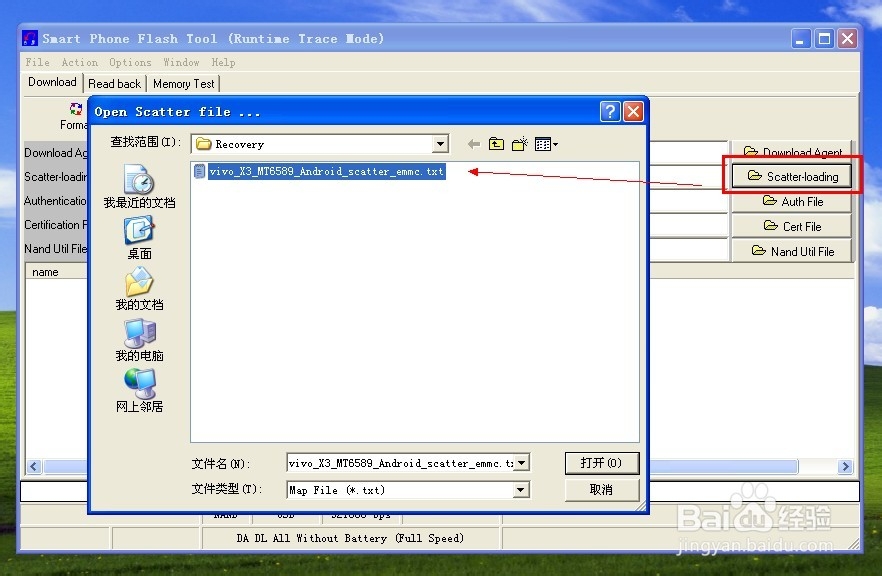Open Network Places (网上邻居) shortcut
882x576 pixels.
(x=140, y=391)
